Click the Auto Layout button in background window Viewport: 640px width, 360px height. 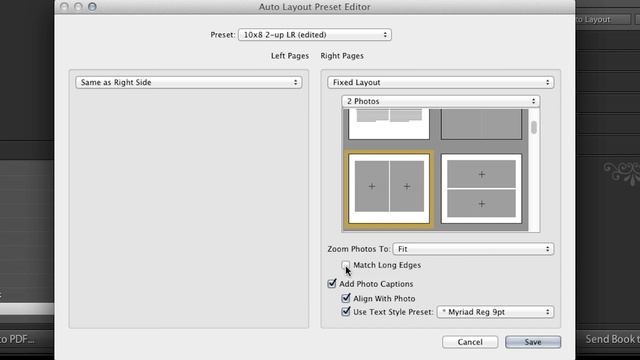602,19
